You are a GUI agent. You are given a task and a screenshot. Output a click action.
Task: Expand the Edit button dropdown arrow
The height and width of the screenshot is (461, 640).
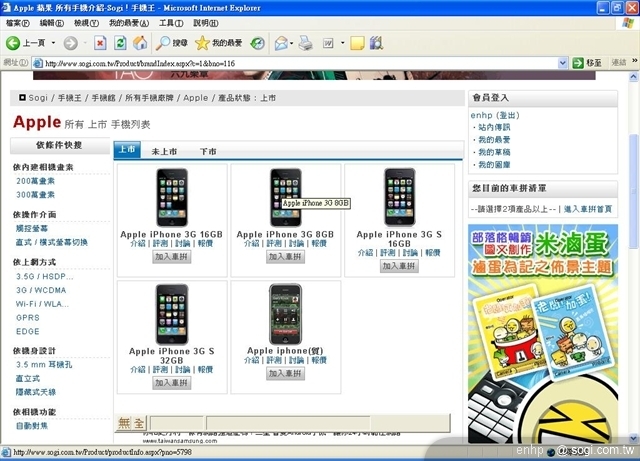point(342,43)
